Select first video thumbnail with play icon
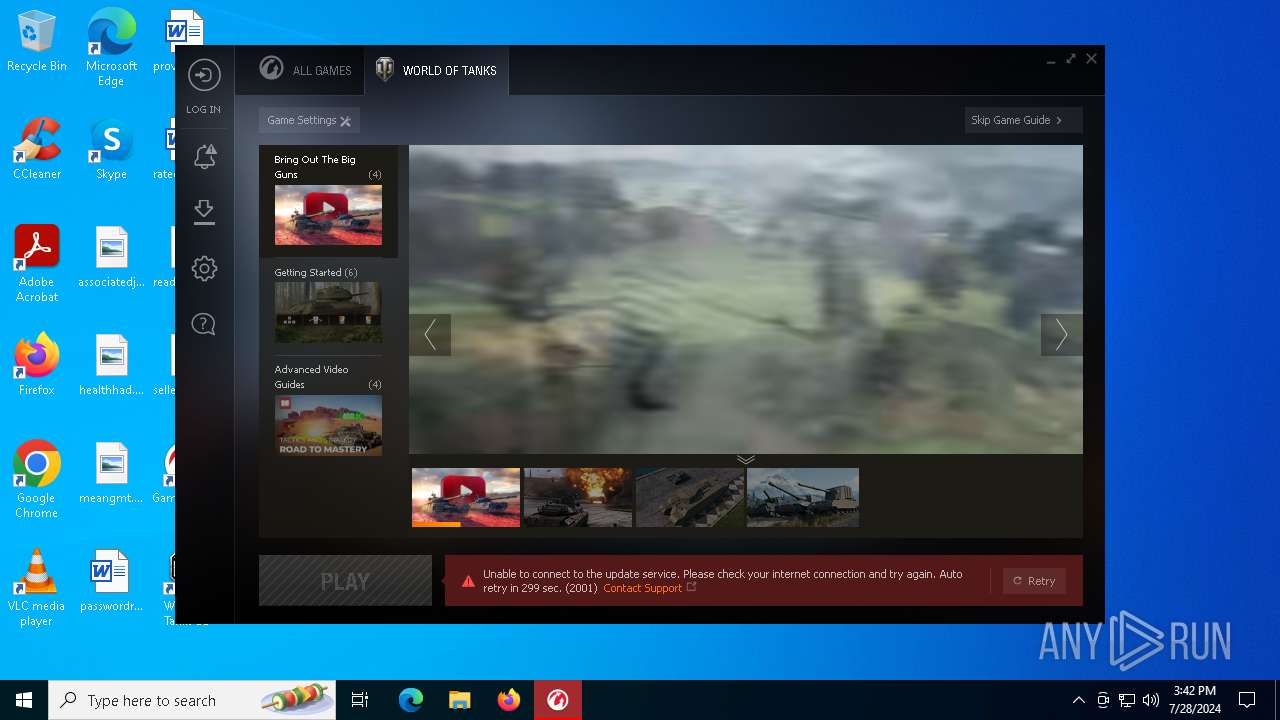 point(466,497)
